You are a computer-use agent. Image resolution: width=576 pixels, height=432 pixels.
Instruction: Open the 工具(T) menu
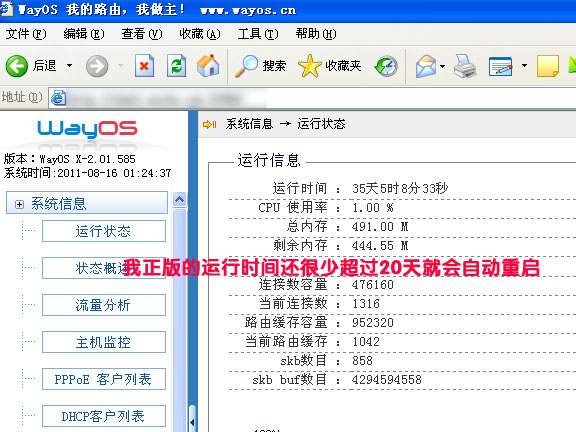(258, 34)
